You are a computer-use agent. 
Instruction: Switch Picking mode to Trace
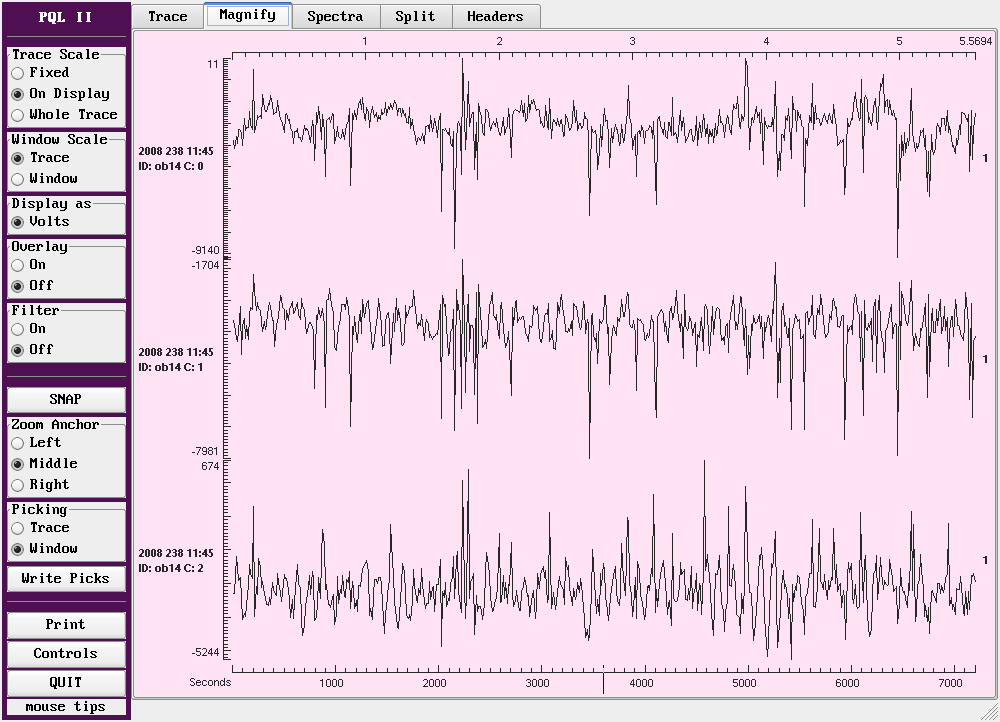18,528
